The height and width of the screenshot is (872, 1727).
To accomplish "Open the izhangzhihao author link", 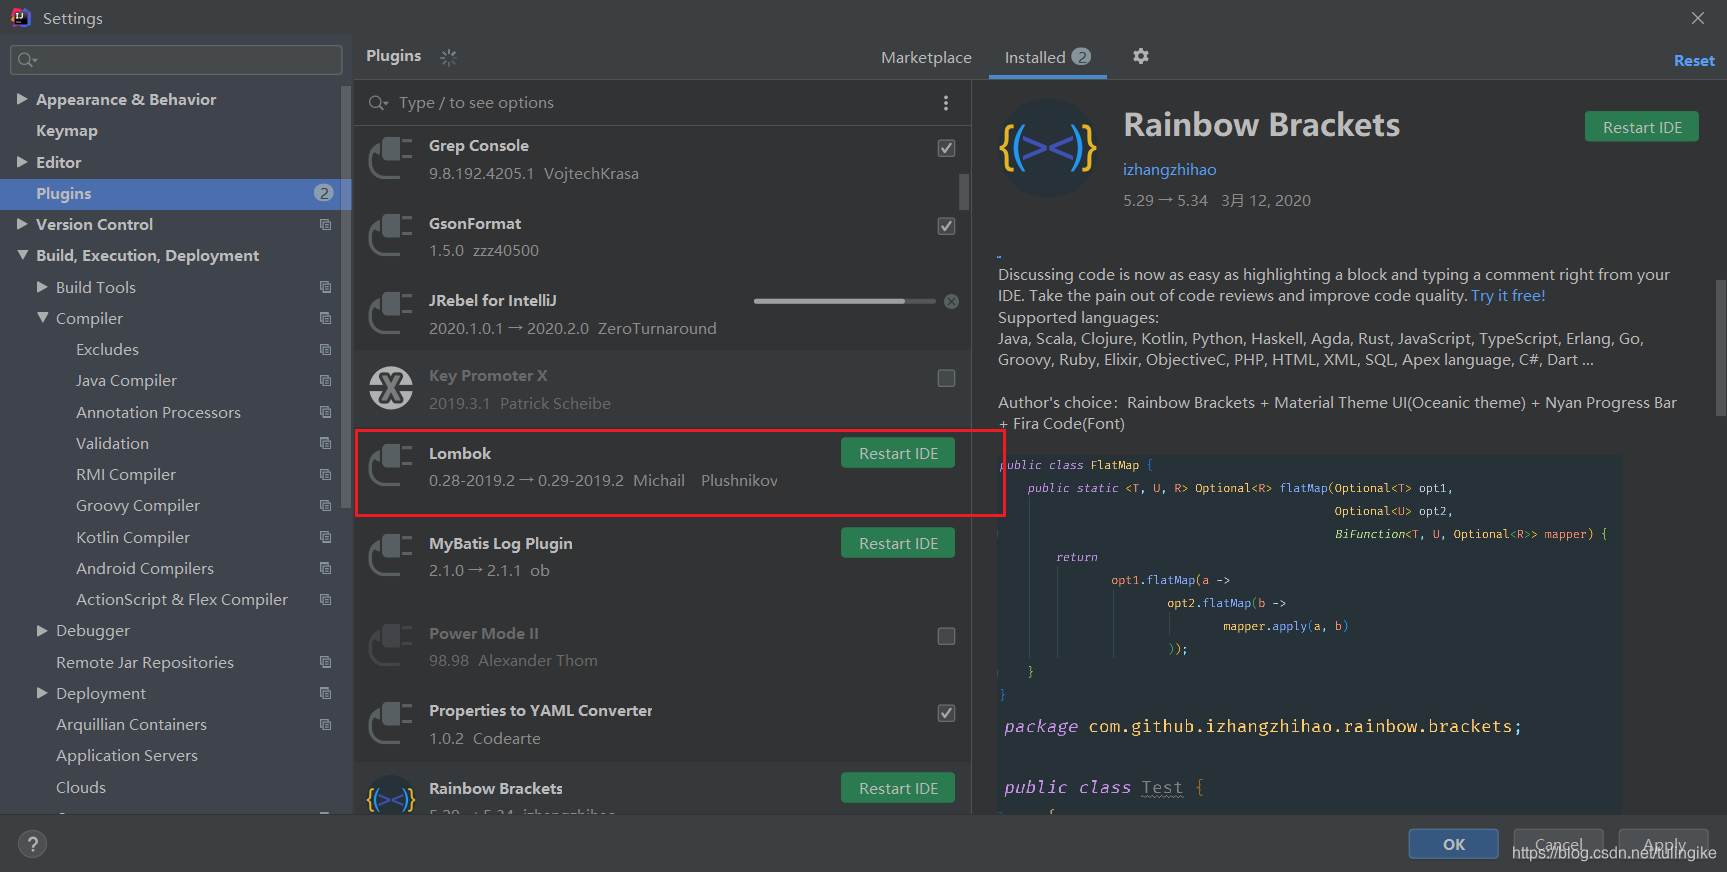I will point(1169,170).
